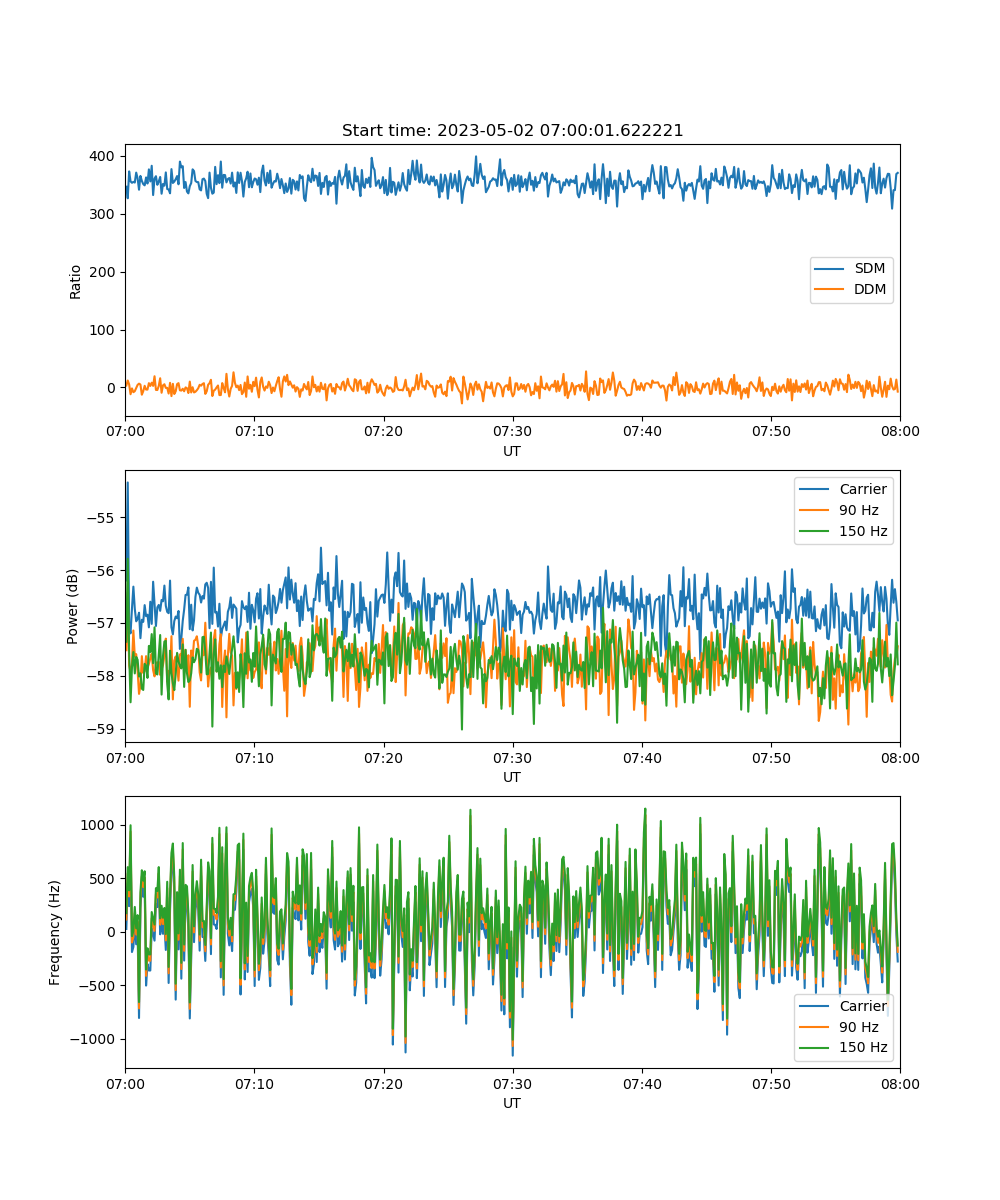Click the Frequency (Hz) y-axis label
Image resolution: width=1000 pixels, height=1200 pixels.
[55, 933]
